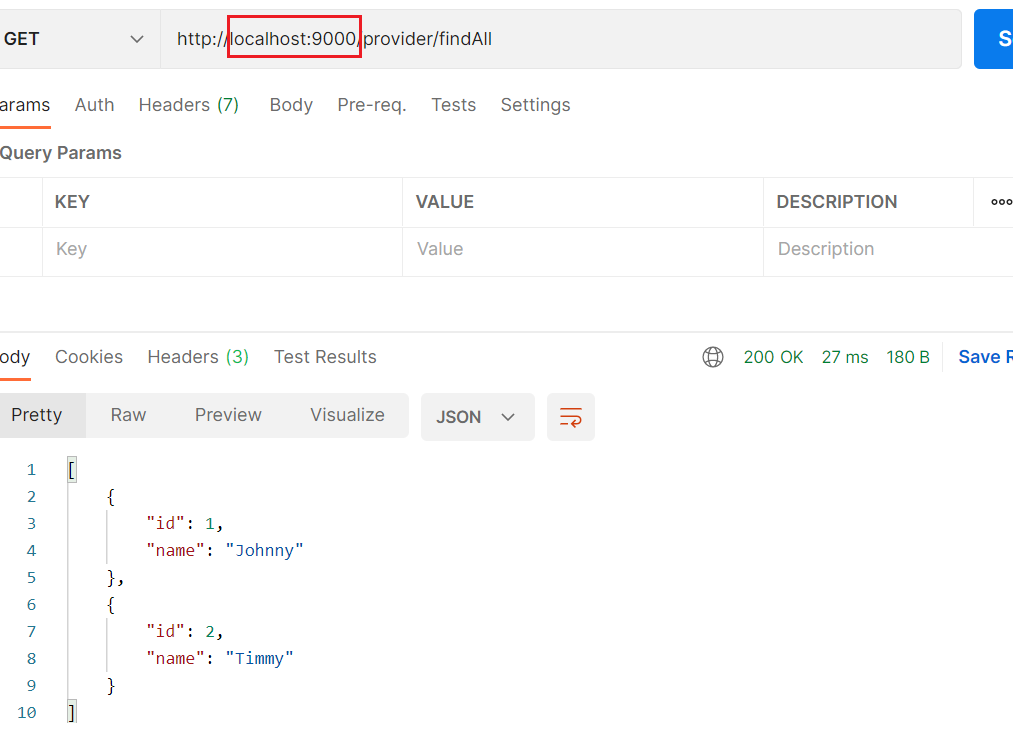Image resolution: width=1013 pixels, height=730 pixels.
Task: Click the Save Response link
Action: pyautogui.click(x=985, y=357)
